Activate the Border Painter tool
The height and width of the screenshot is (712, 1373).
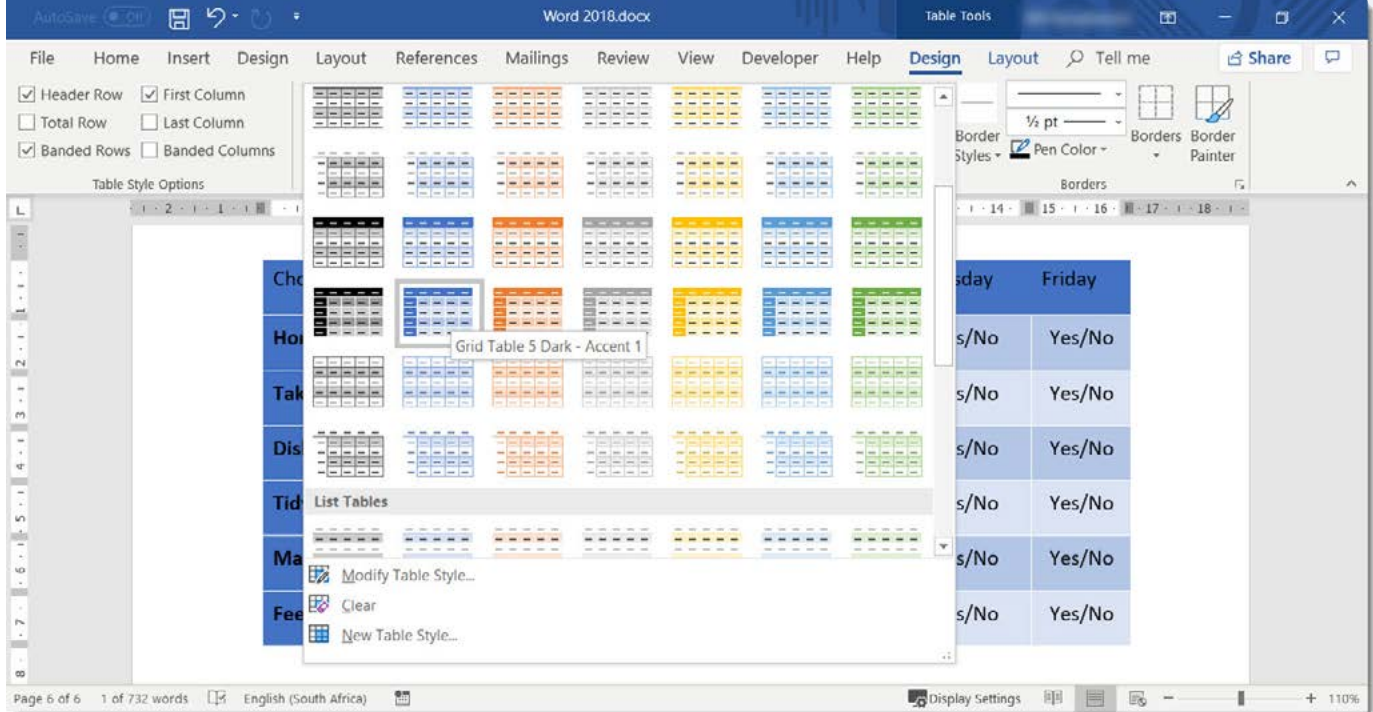1212,123
